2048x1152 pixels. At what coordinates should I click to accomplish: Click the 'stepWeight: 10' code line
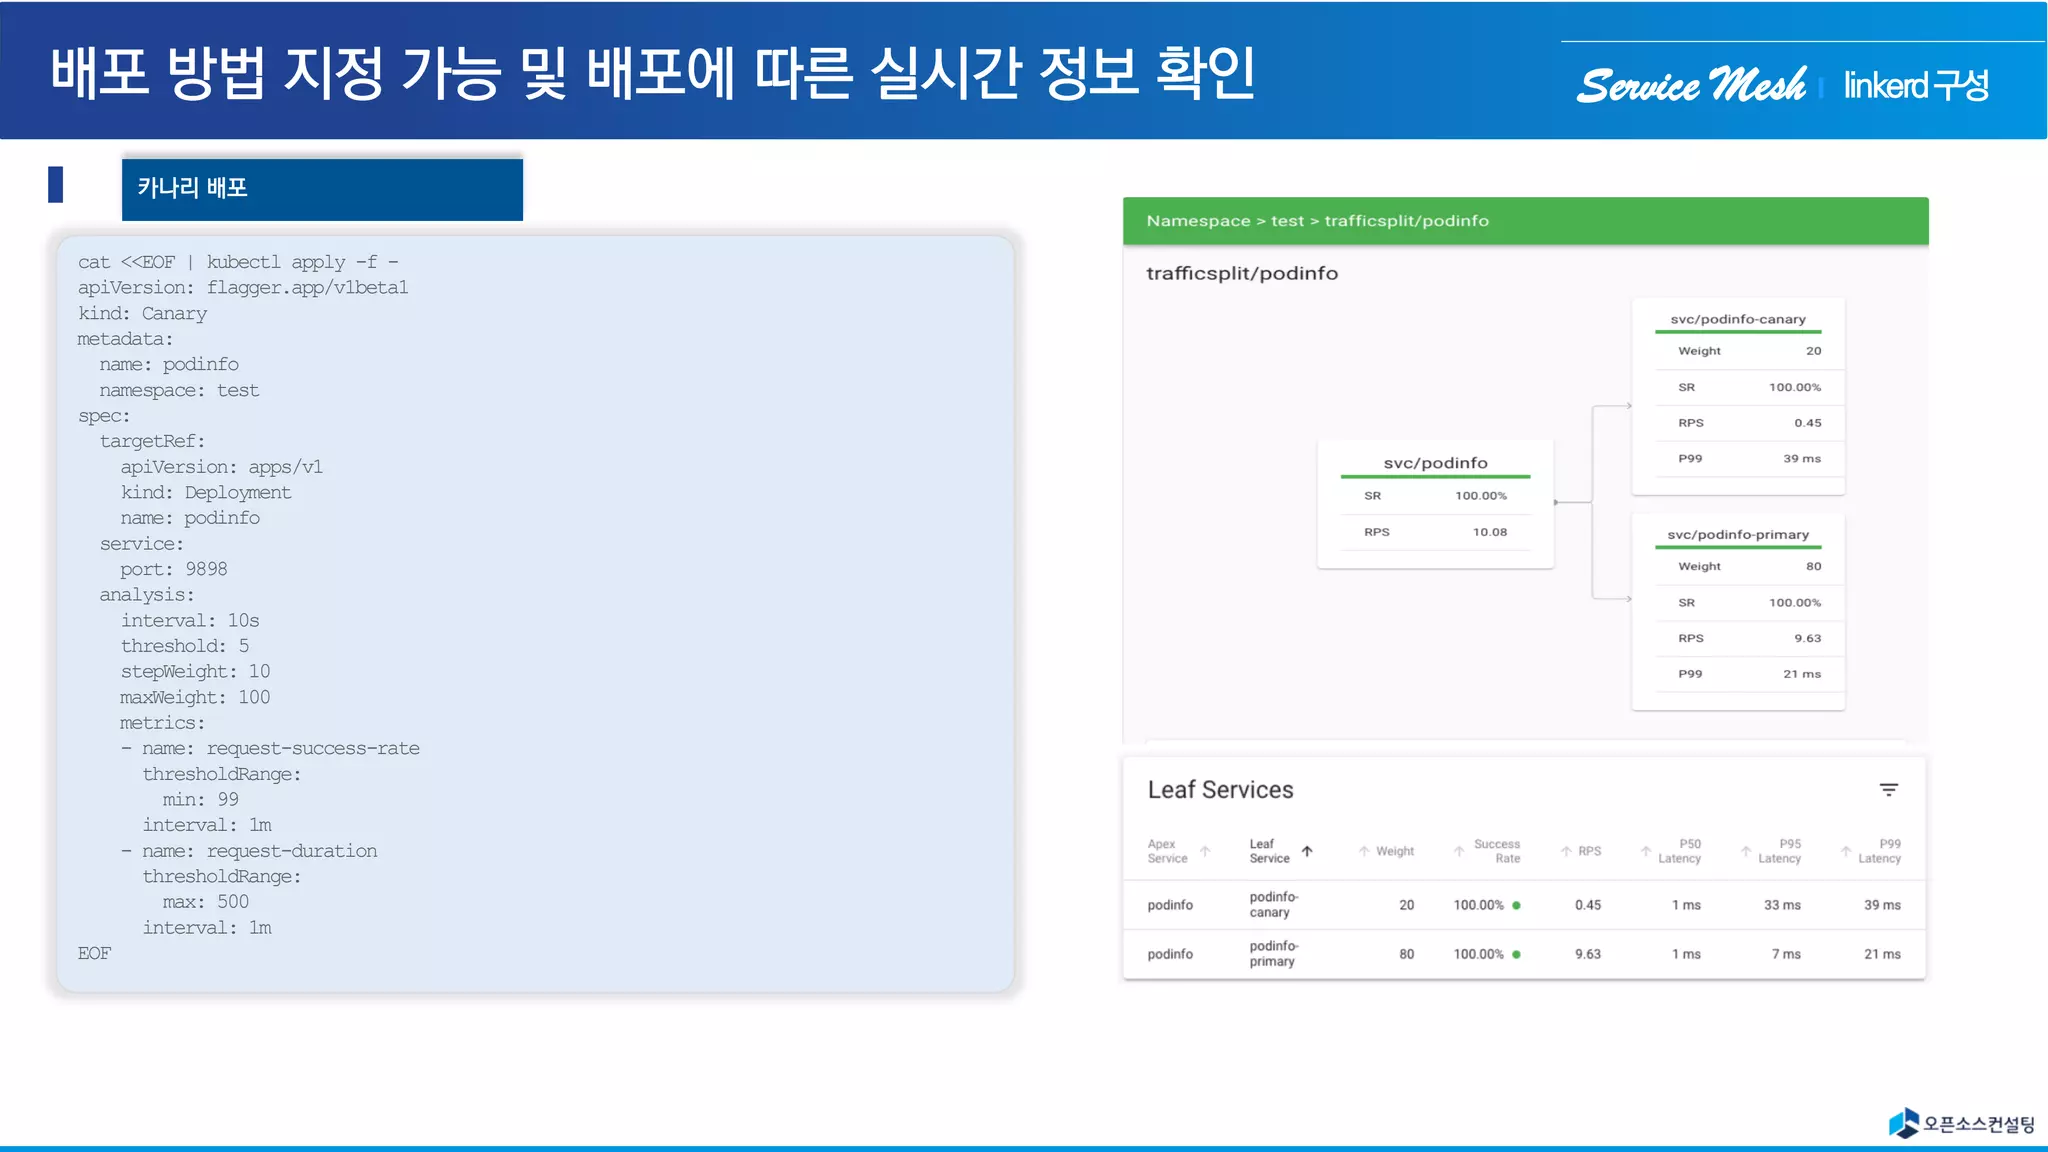click(x=195, y=672)
